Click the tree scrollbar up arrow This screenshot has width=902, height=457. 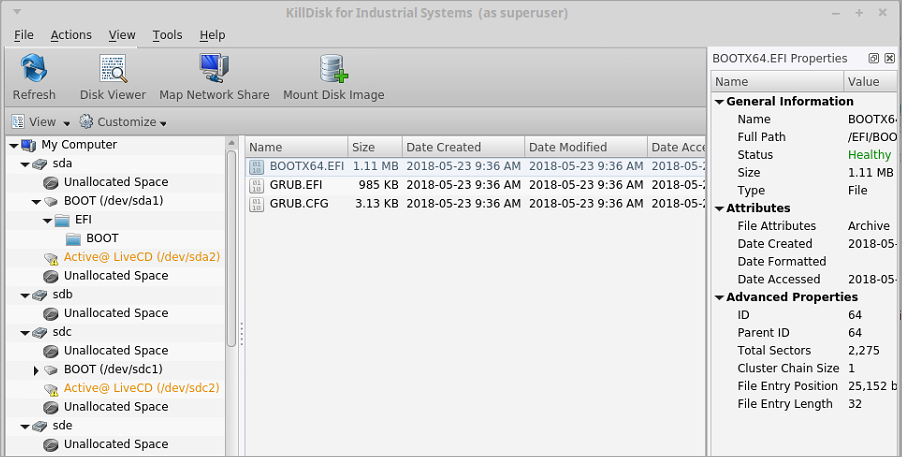point(231,142)
